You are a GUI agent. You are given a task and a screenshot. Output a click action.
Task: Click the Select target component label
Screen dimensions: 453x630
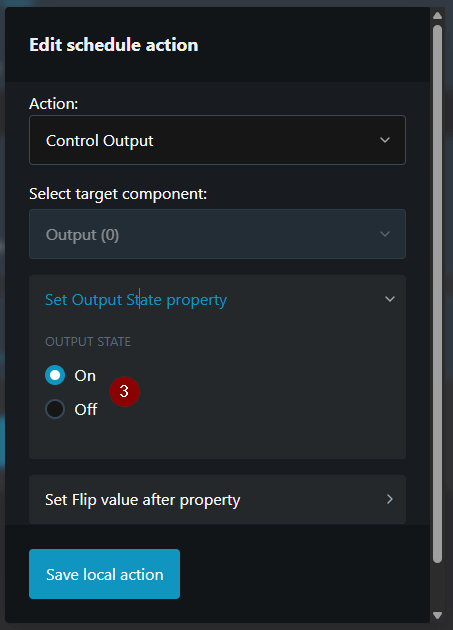(118, 194)
